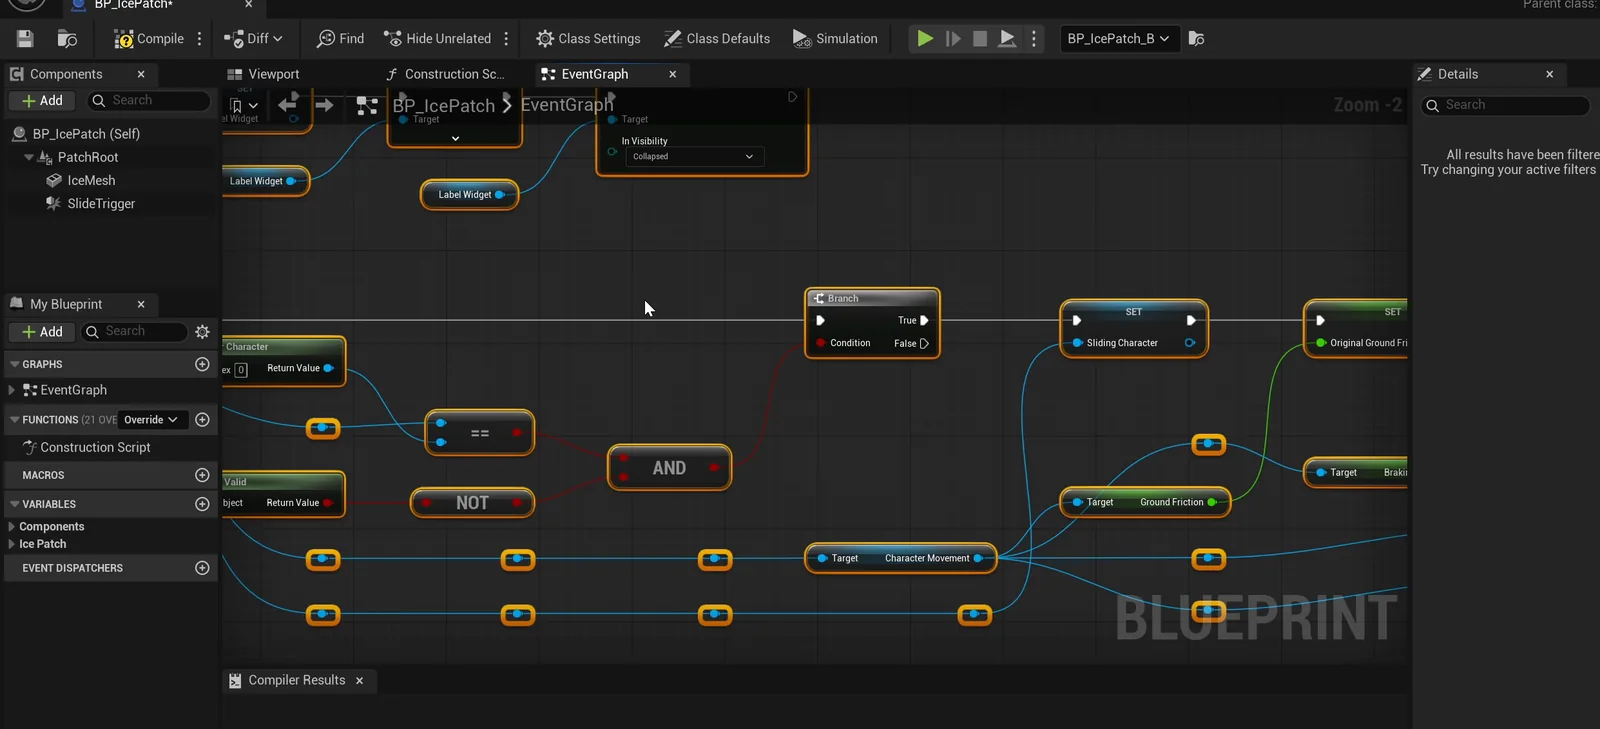Screen dimensions: 1600x729
Task: Select the SlideTrigger component
Action: [101, 204]
